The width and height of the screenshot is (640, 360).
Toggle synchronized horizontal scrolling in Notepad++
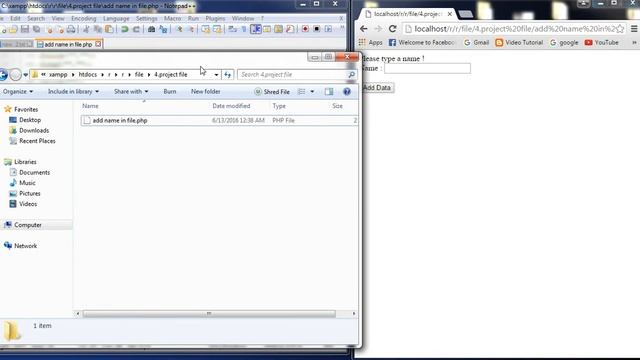[217, 29]
